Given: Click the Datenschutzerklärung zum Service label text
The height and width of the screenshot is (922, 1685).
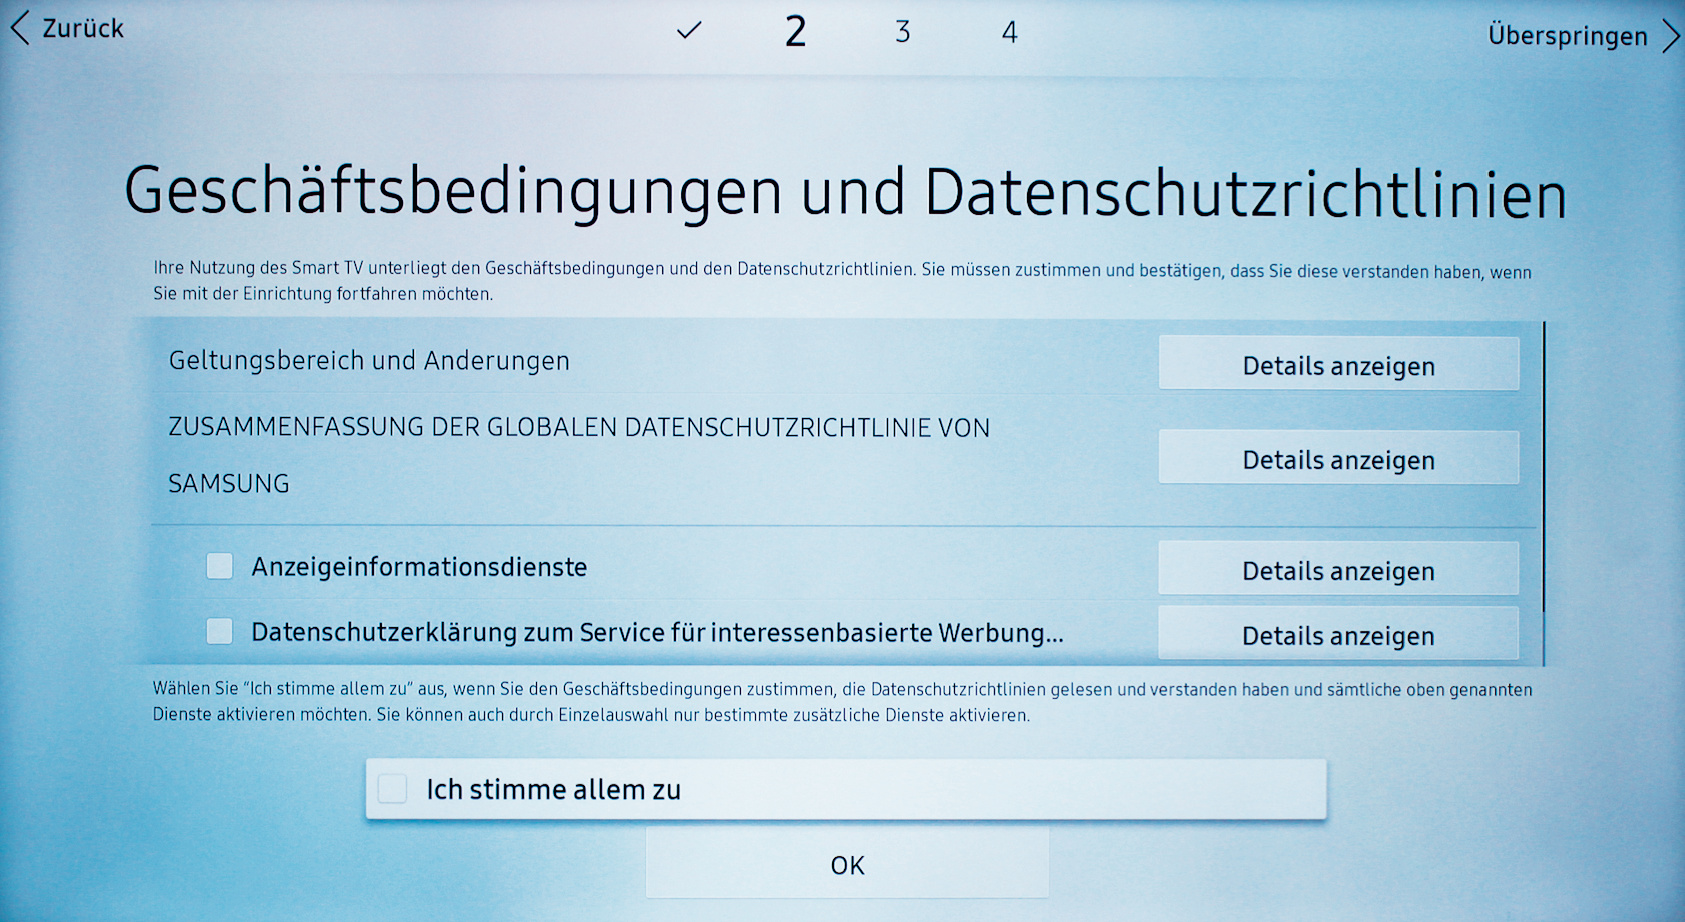Looking at the screenshot, I should pos(657,633).
